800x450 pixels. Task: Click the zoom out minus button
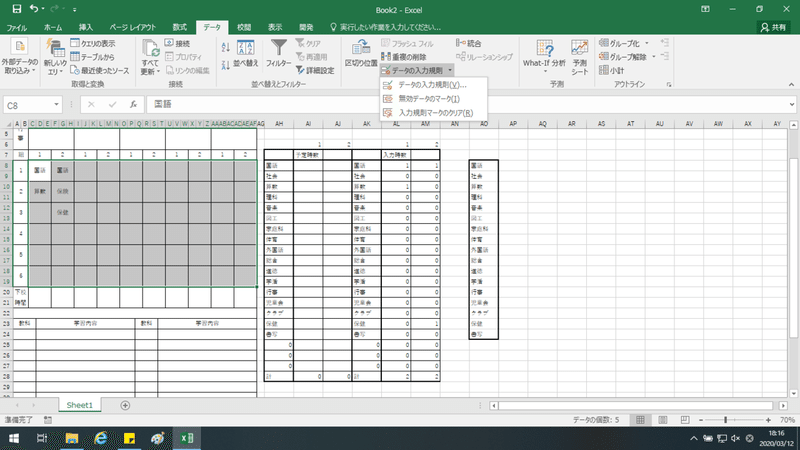click(x=701, y=420)
